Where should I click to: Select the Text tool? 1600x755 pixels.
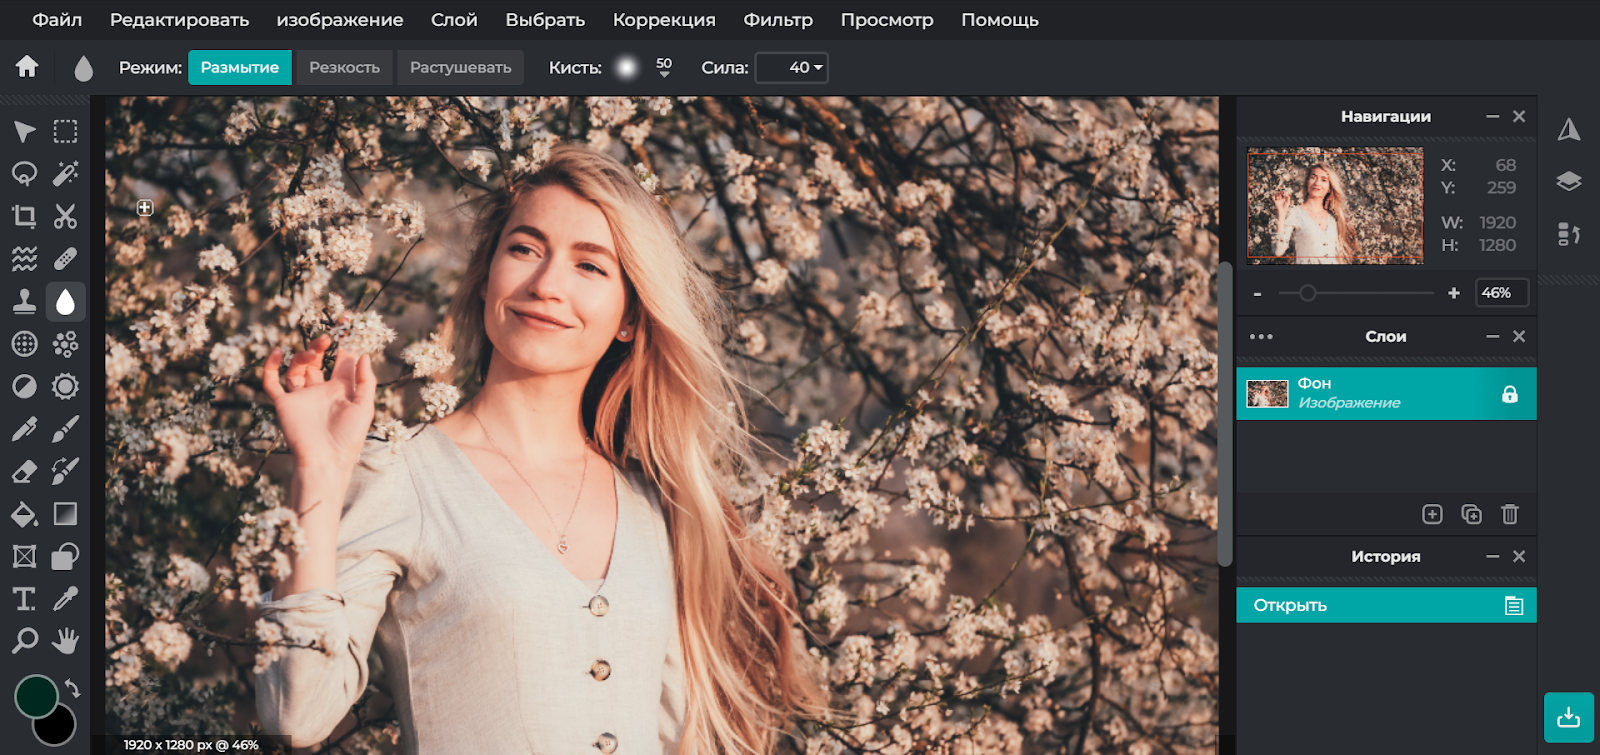pyautogui.click(x=24, y=599)
